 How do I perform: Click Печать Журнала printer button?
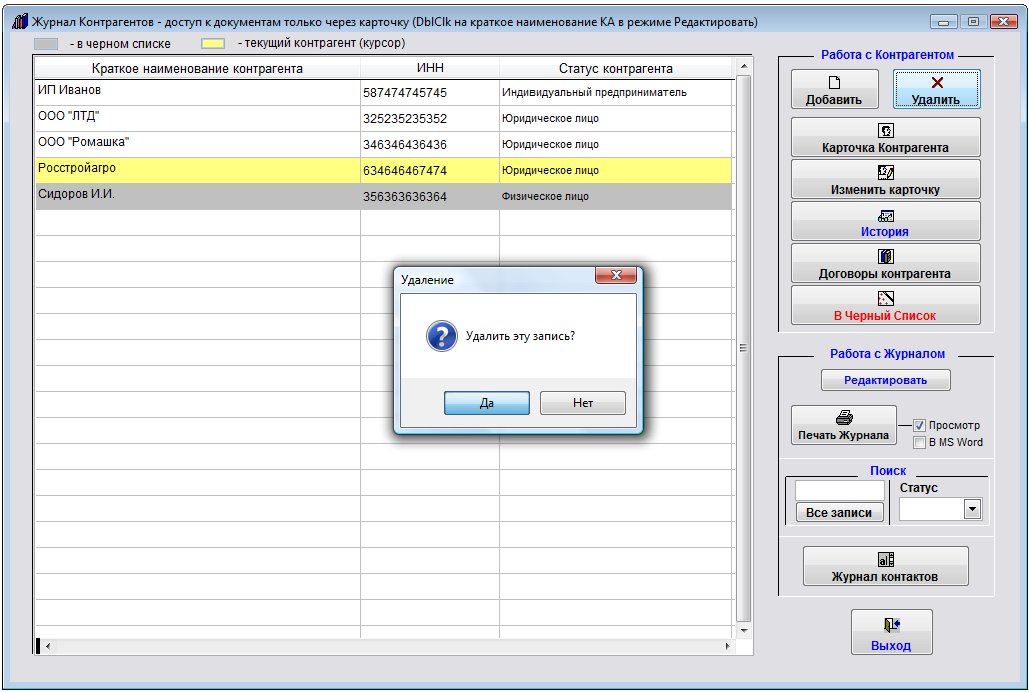[x=843, y=426]
